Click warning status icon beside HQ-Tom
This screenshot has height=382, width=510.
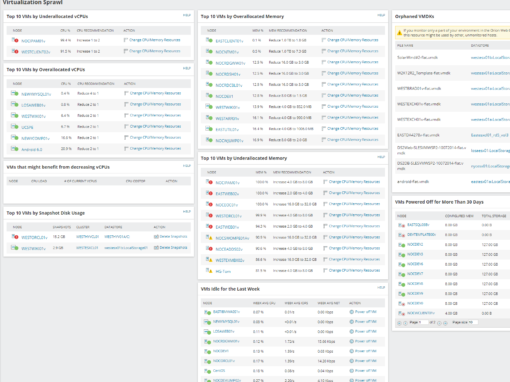point(209,271)
